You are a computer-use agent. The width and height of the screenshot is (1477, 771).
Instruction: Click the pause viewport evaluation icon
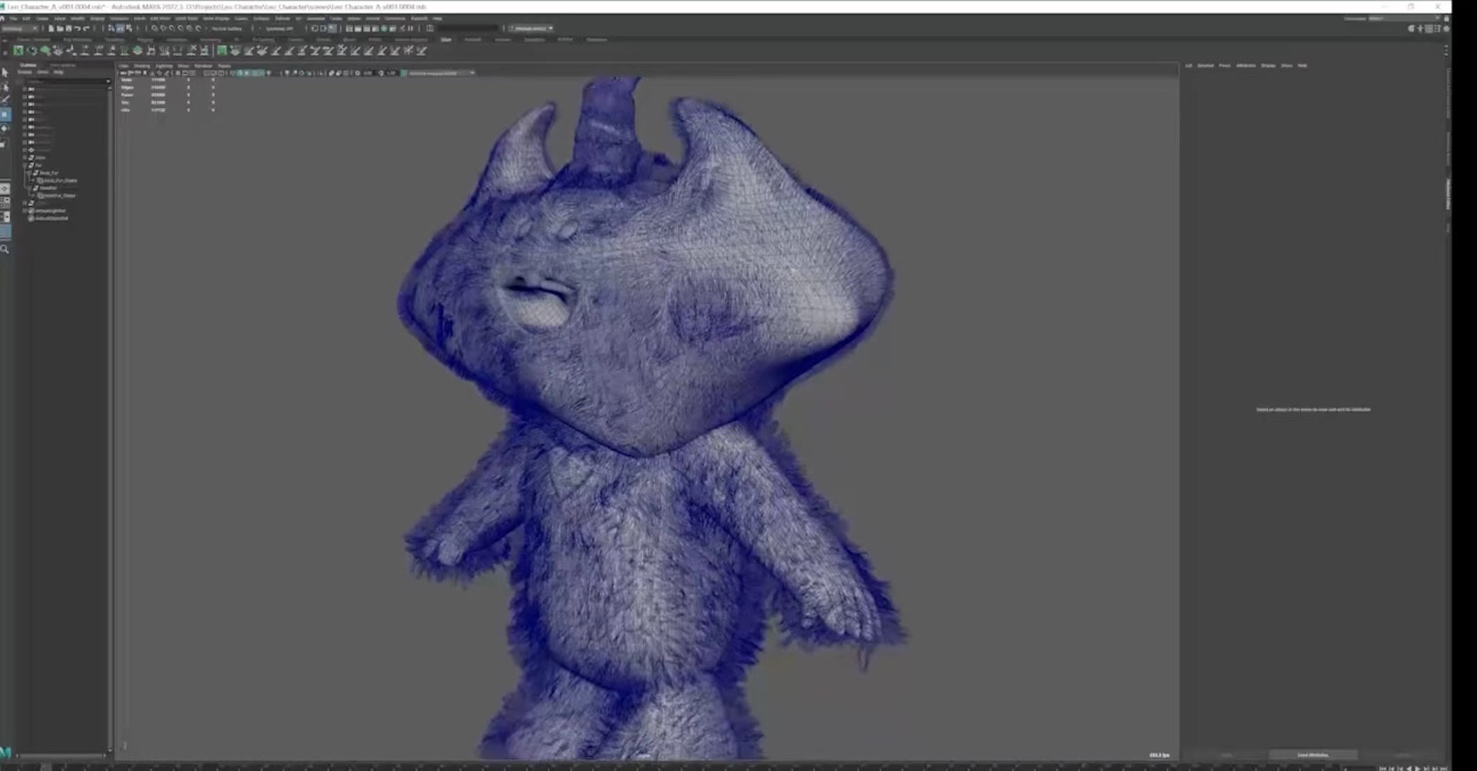tap(410, 28)
